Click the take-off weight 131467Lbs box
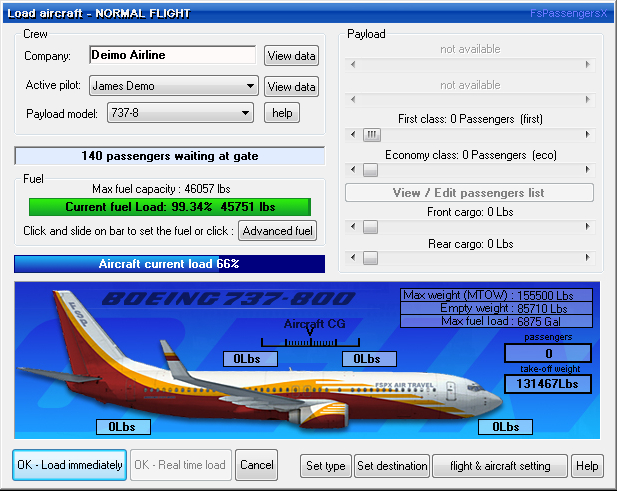This screenshot has height=491, width=617. point(548,384)
